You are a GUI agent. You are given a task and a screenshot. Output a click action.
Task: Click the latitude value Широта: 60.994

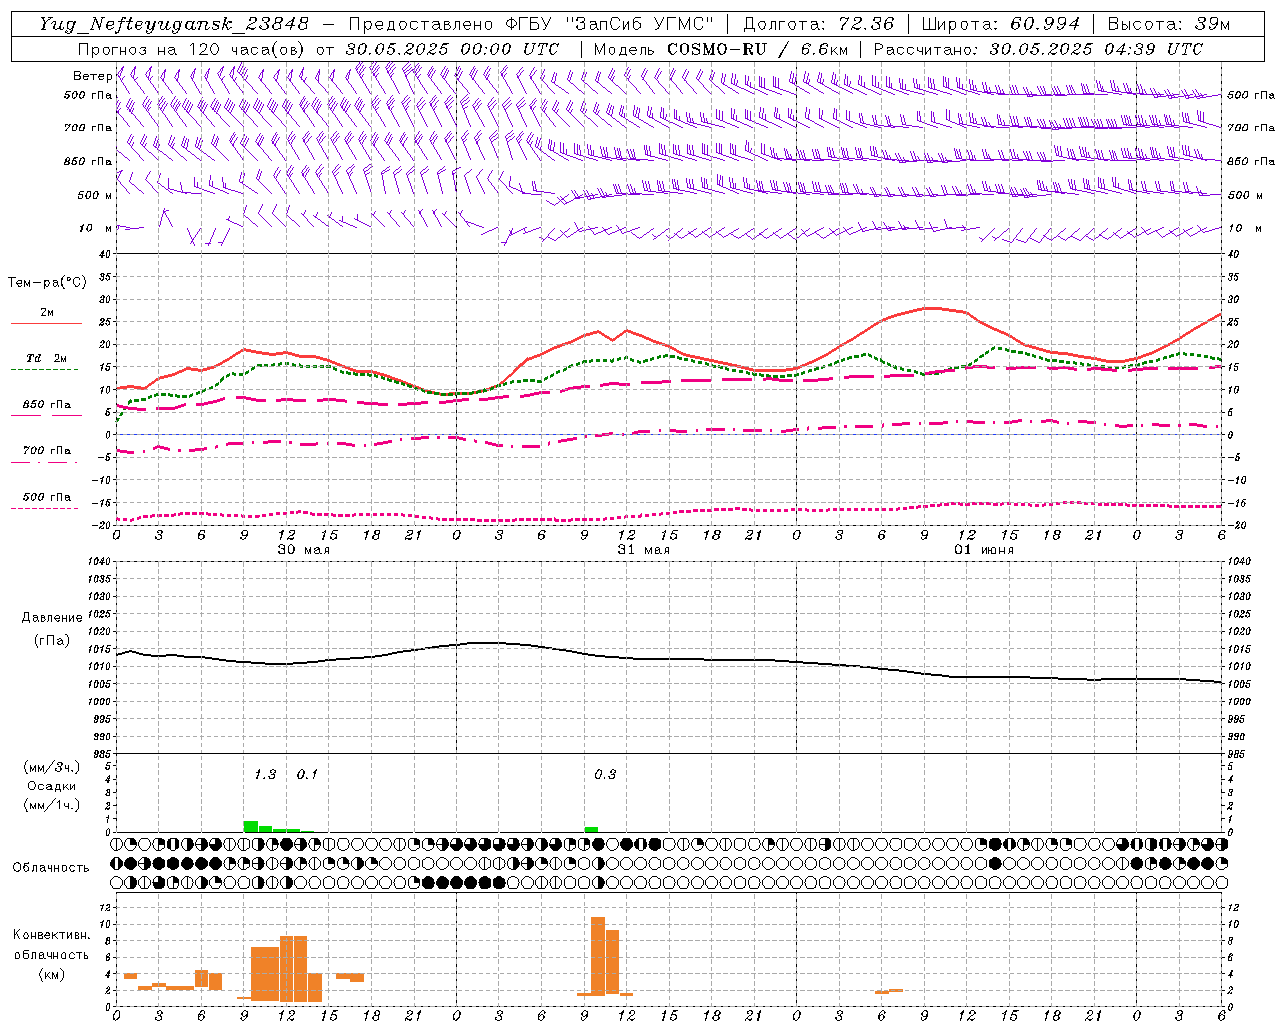point(1001,24)
